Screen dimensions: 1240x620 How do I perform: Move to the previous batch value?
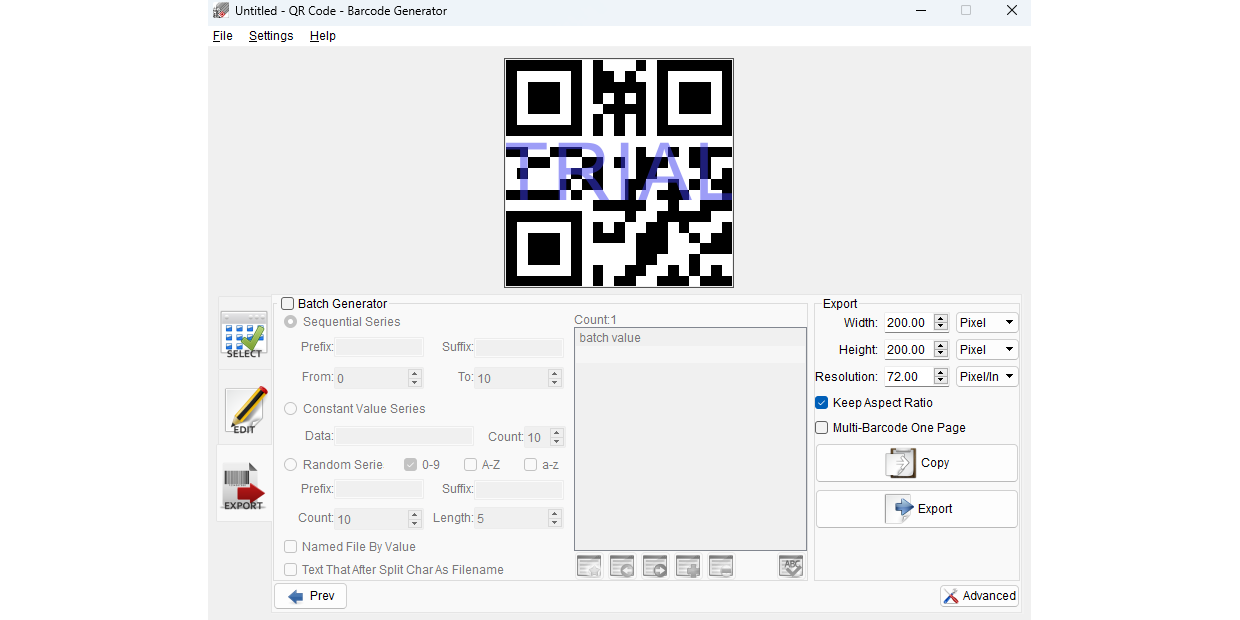pos(622,566)
